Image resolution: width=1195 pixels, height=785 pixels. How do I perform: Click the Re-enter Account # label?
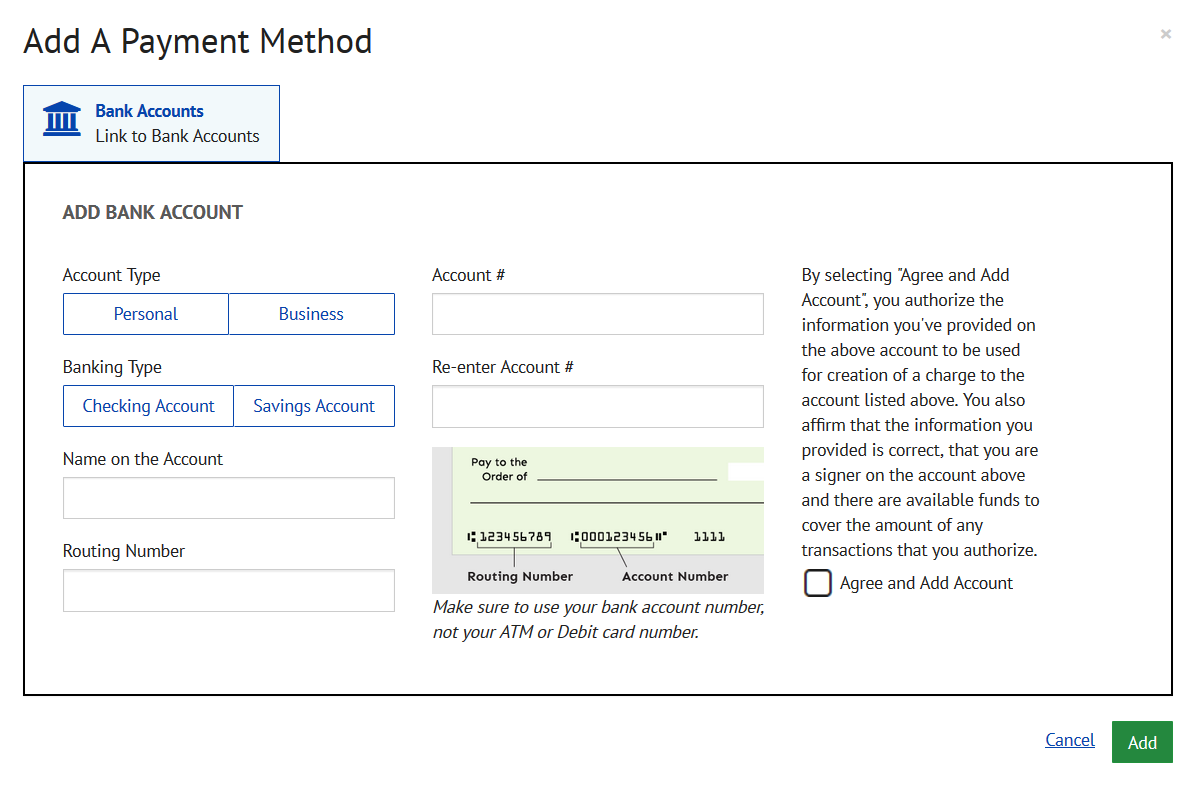pyautogui.click(x=502, y=367)
